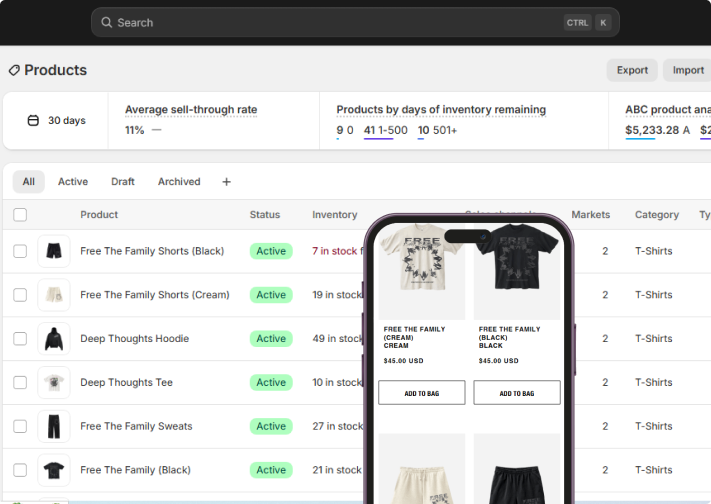This screenshot has width=711, height=504.
Task: Switch to the All tab
Action: (29, 182)
